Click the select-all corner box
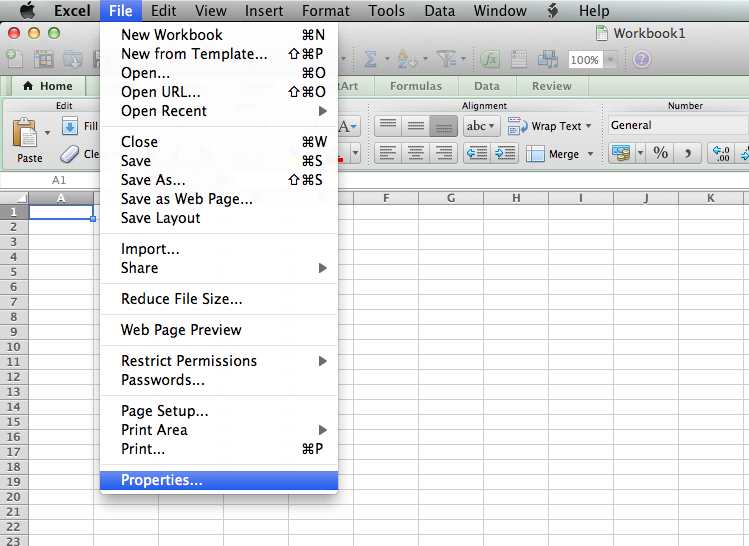 (14, 198)
